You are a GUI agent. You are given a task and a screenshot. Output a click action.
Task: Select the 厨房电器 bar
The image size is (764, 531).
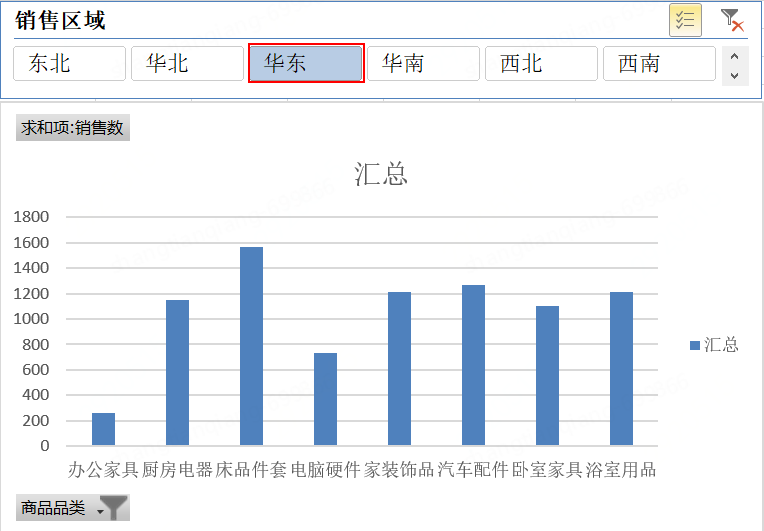(177, 373)
